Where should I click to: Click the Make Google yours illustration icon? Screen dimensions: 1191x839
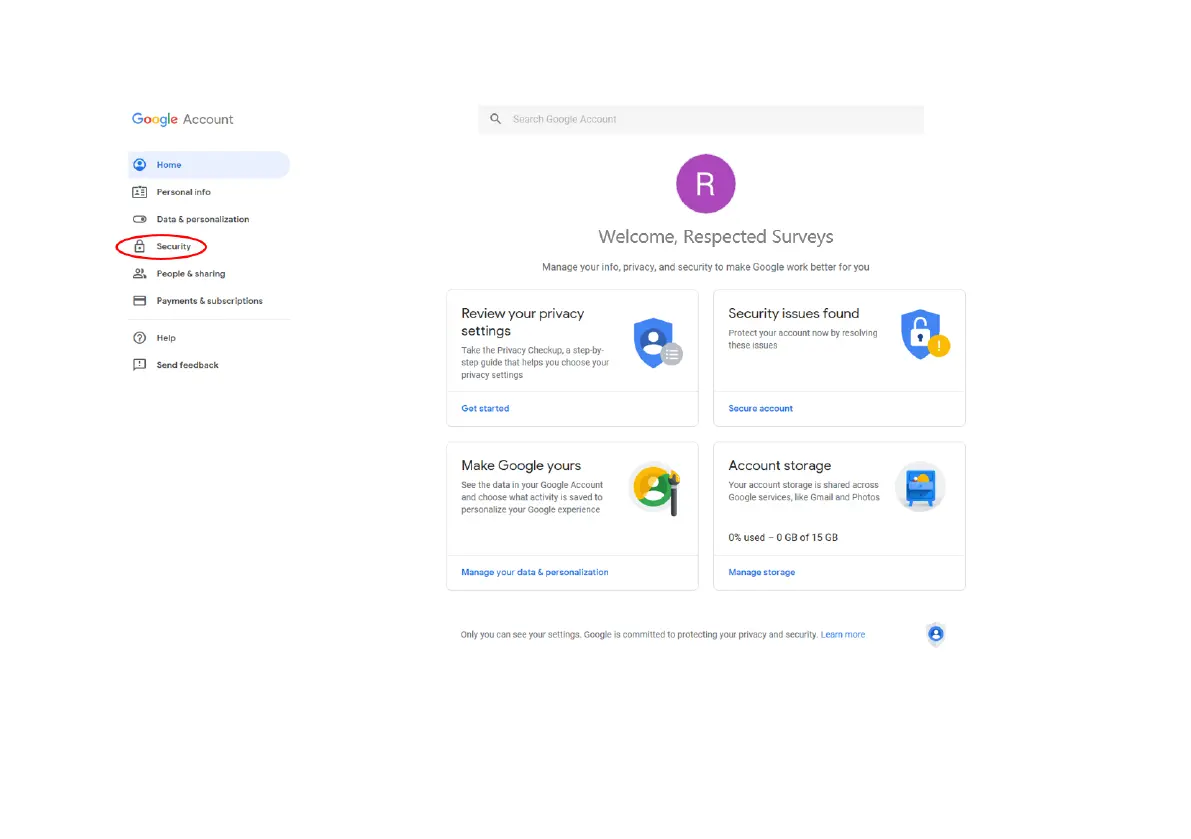pyautogui.click(x=656, y=488)
